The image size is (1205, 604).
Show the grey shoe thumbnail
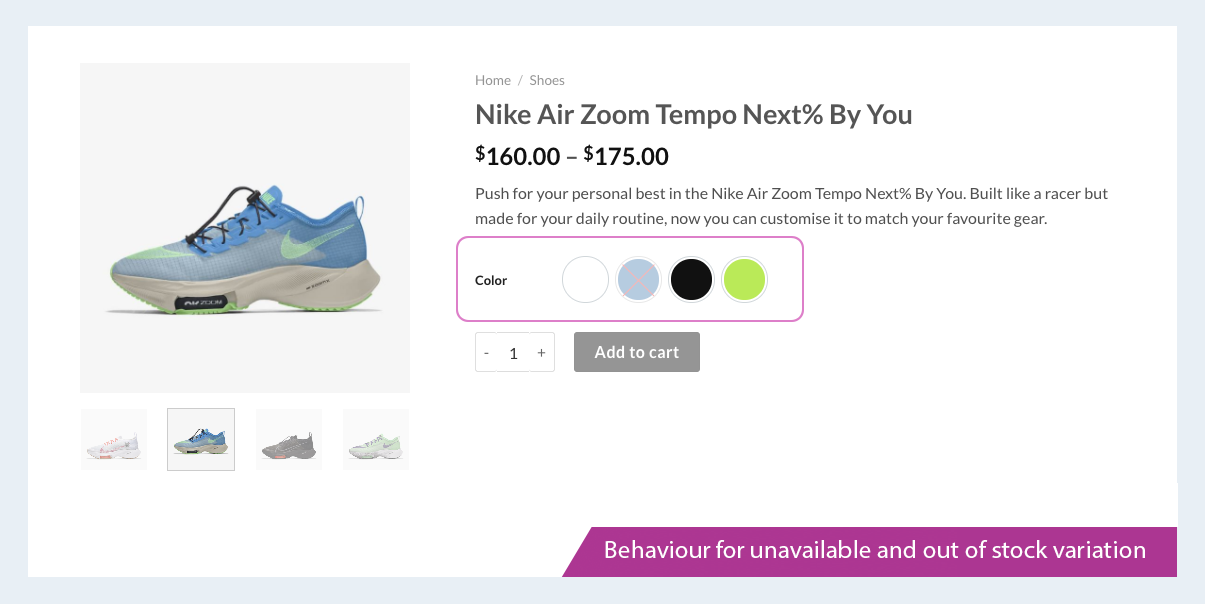[289, 440]
